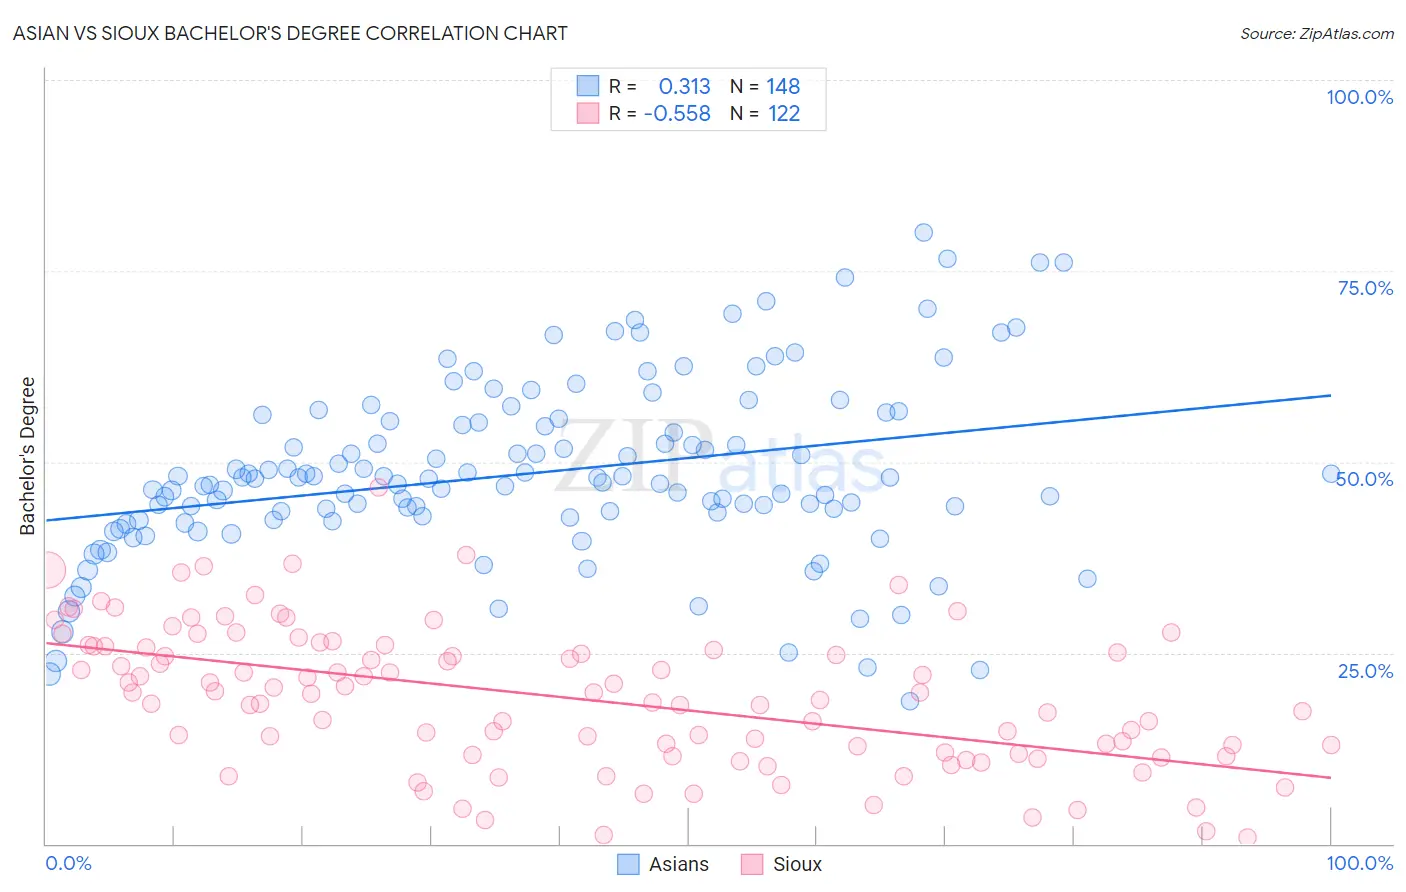Click the R value -0.558 in legend
The width and height of the screenshot is (1406, 892).
(677, 113)
